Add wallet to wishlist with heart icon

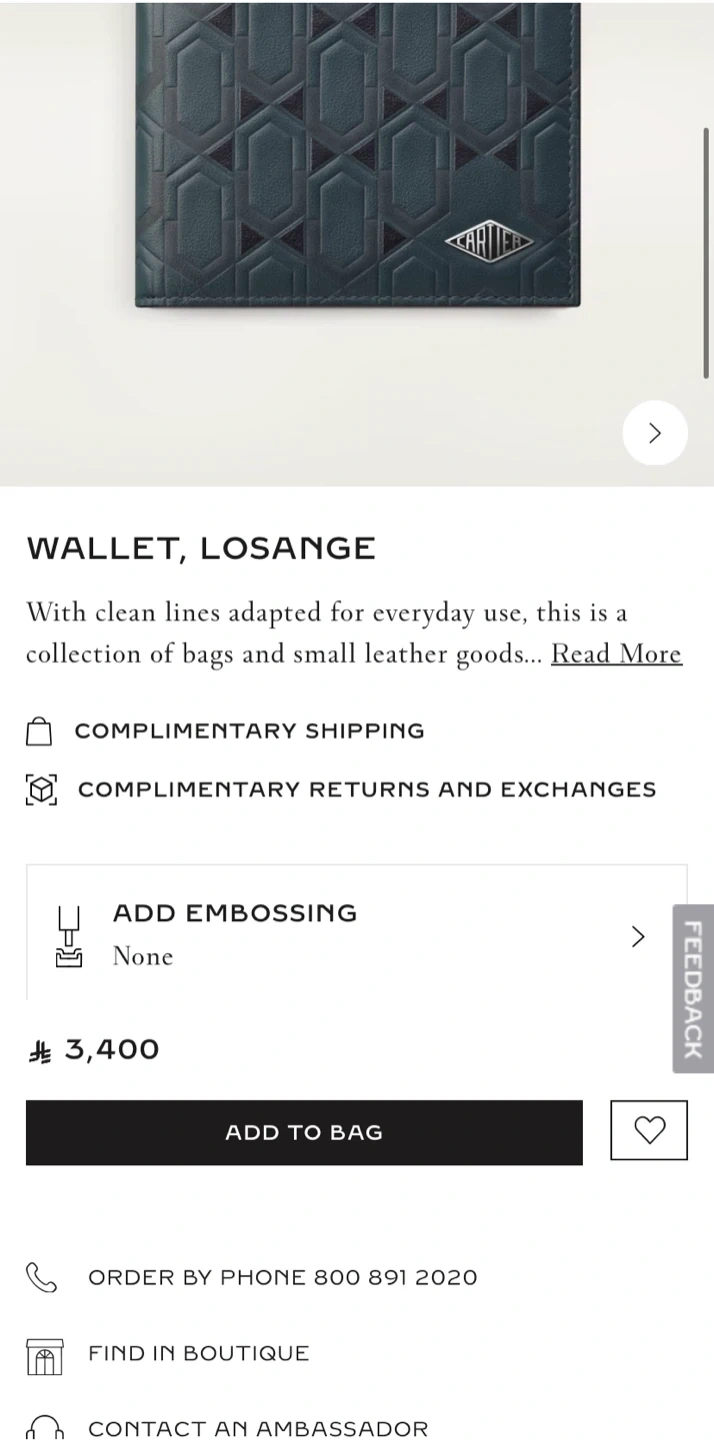(x=649, y=1130)
